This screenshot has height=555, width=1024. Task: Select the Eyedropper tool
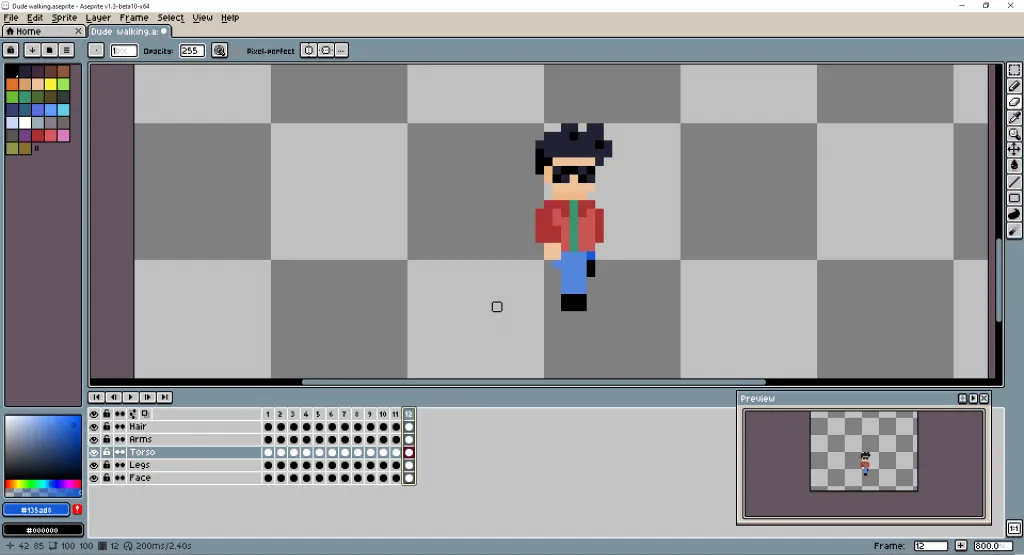[1014, 118]
